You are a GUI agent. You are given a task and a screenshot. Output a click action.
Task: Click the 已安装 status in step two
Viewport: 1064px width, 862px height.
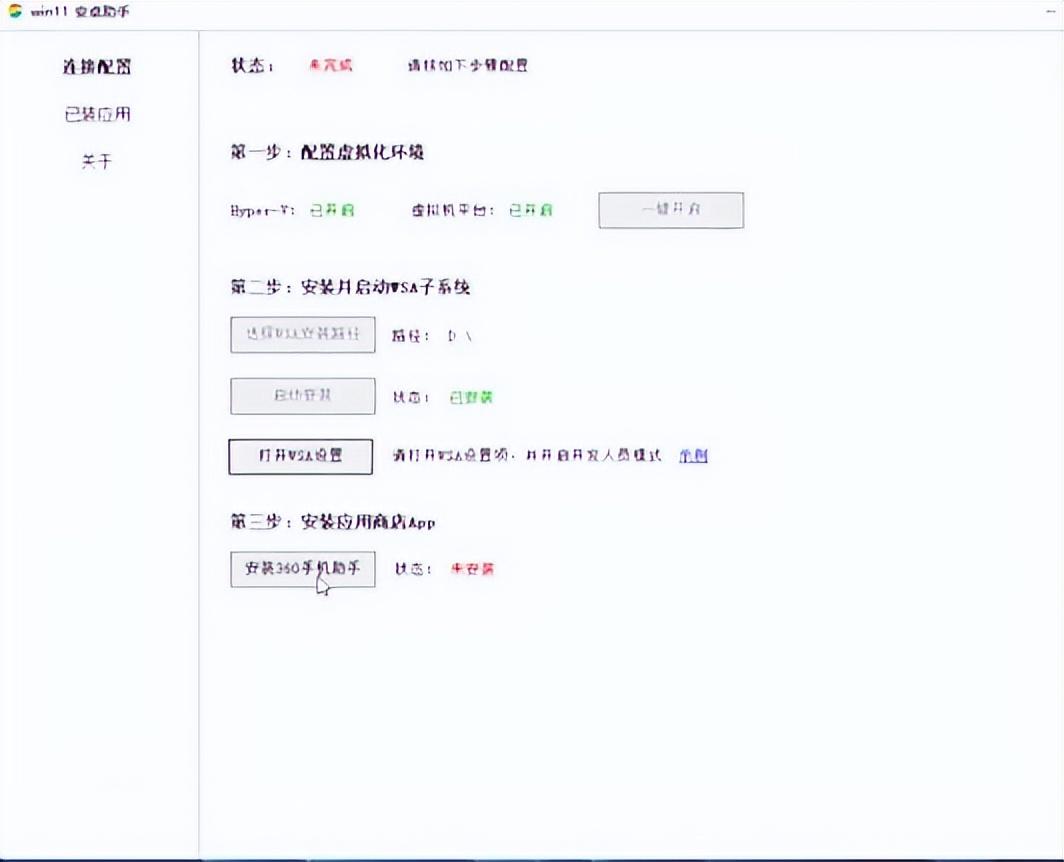473,397
